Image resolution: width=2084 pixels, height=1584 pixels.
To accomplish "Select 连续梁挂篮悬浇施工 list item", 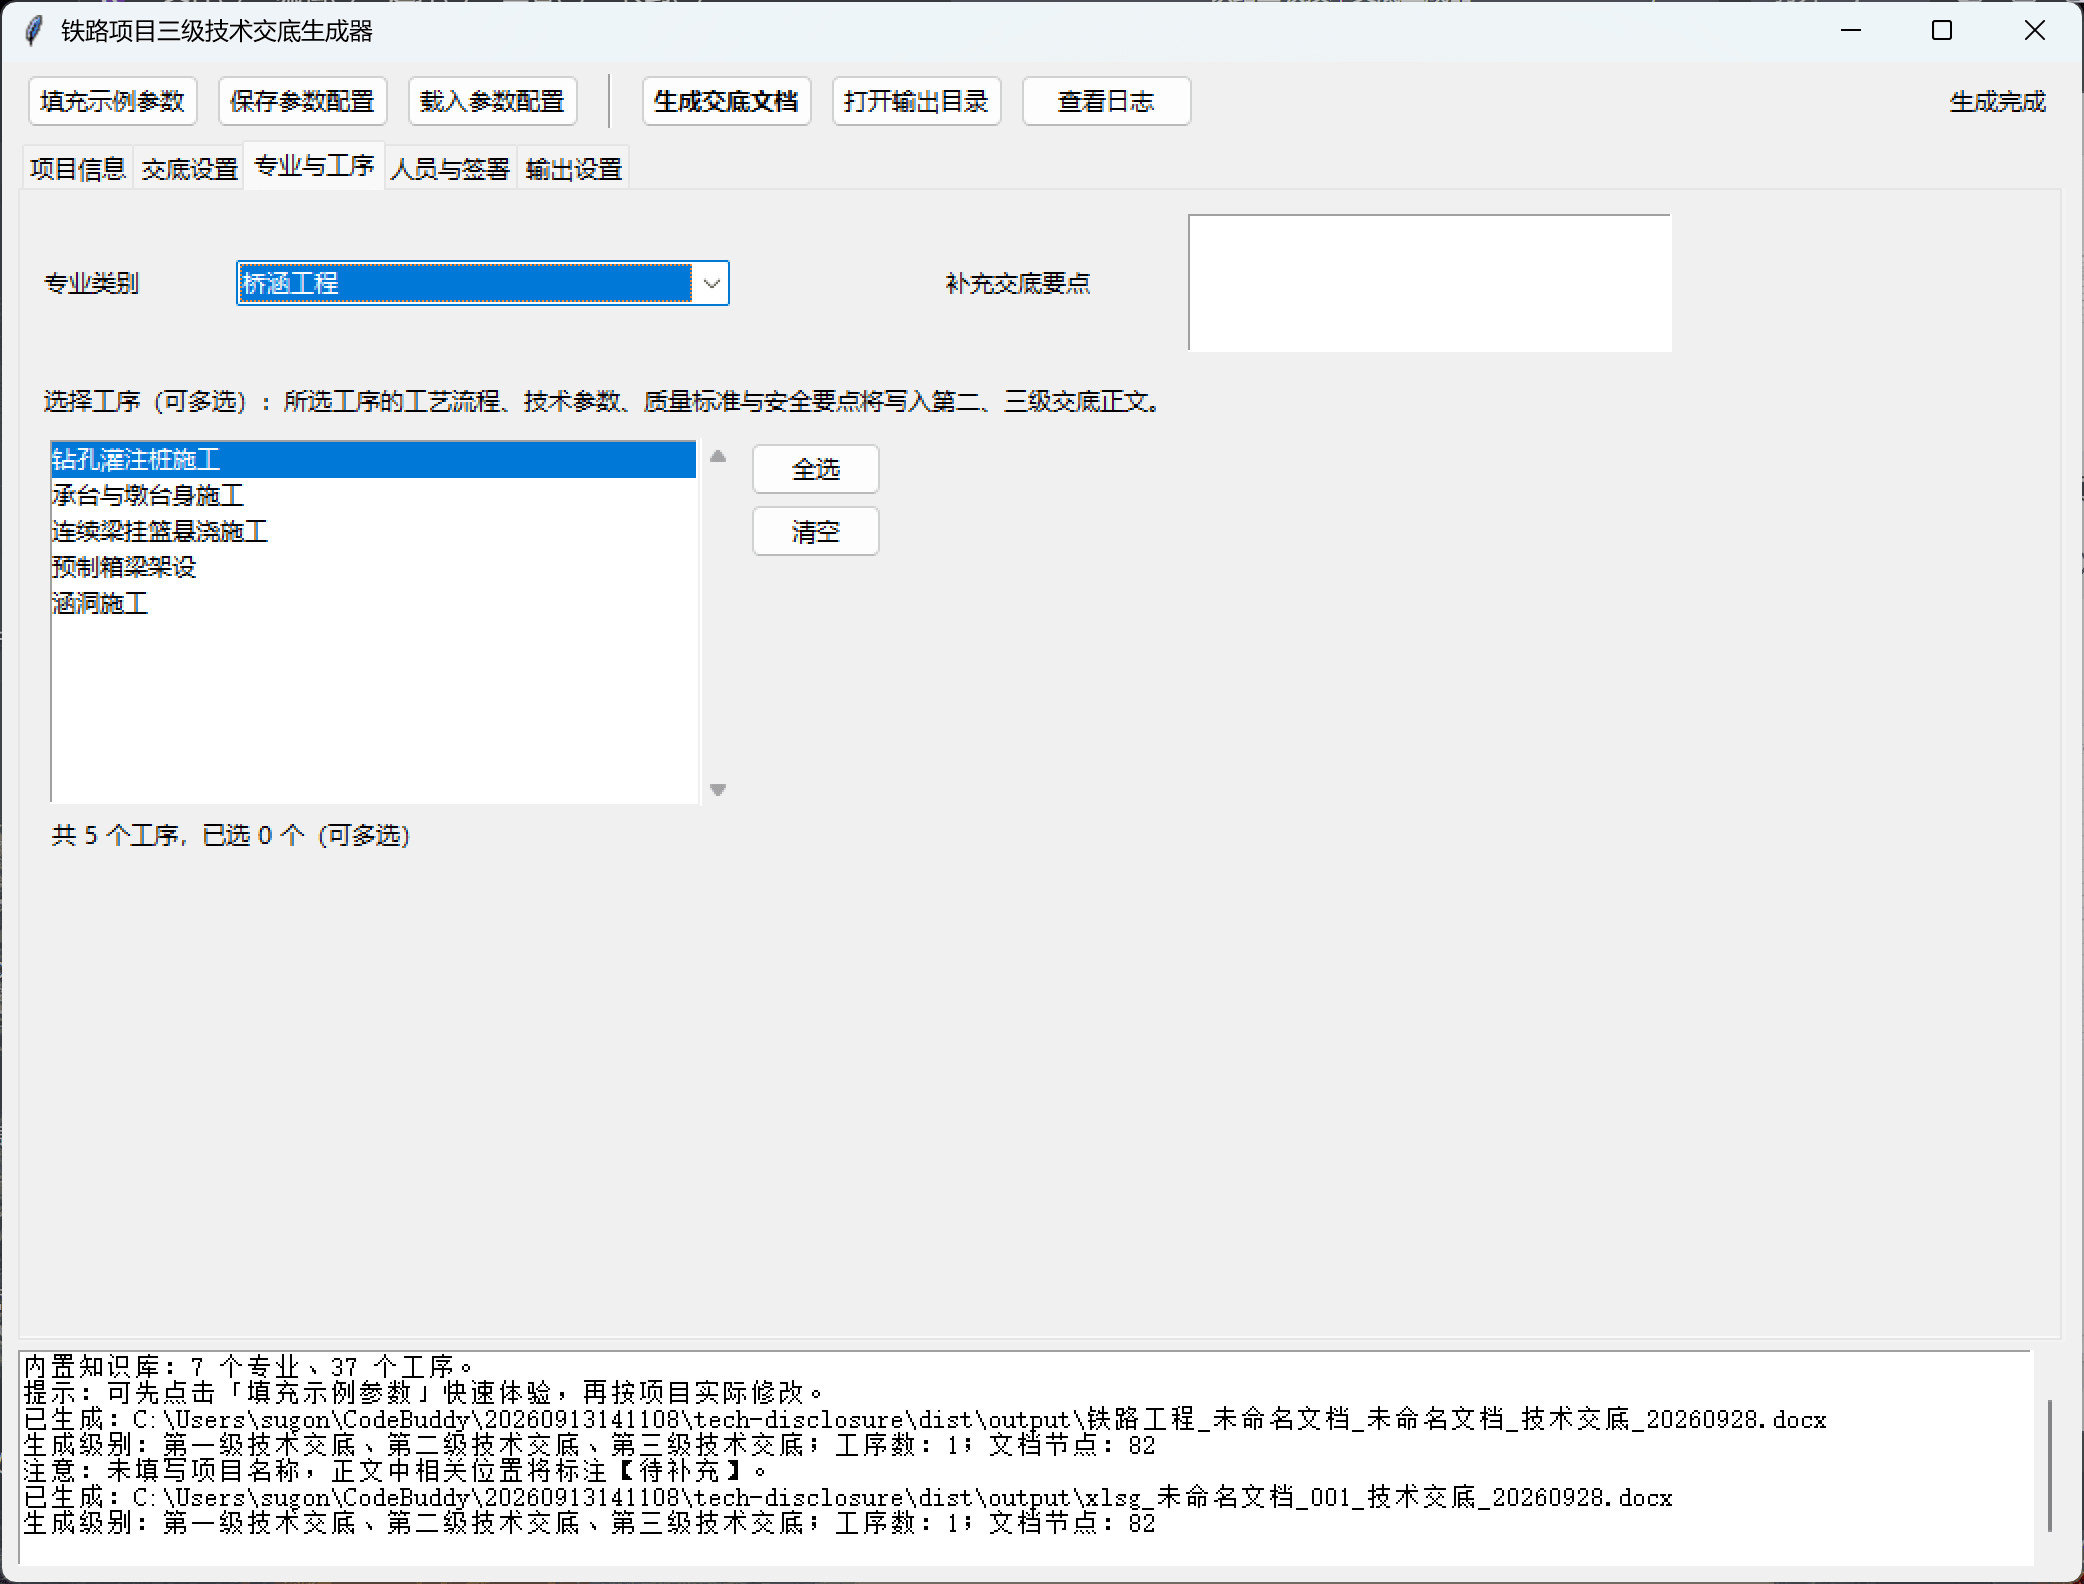I will coord(373,532).
